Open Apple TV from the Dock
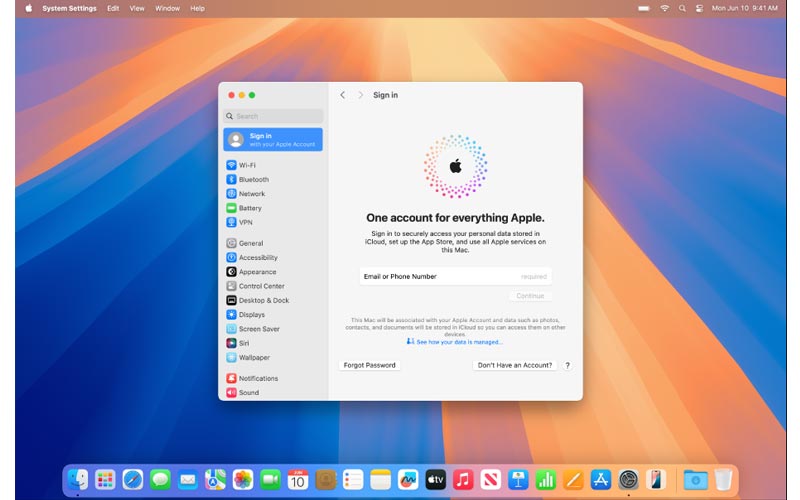This screenshot has height=500, width=800. [x=436, y=480]
